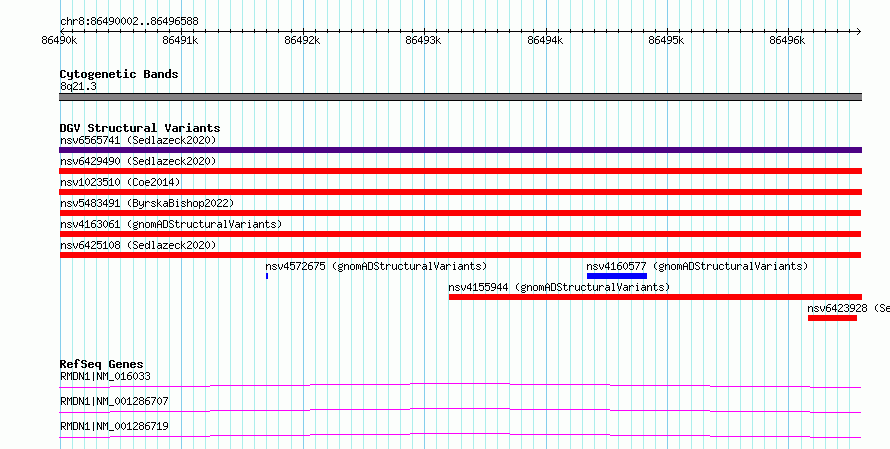Viewport: 890px width, 449px height.
Task: Click the nsv6565741 (Sedlazeck2020) label
Action: tap(138, 140)
